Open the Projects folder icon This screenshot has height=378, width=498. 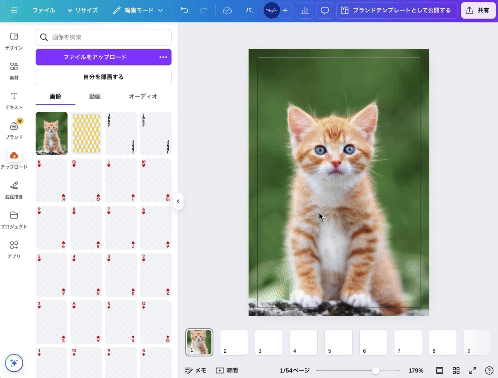[14, 219]
